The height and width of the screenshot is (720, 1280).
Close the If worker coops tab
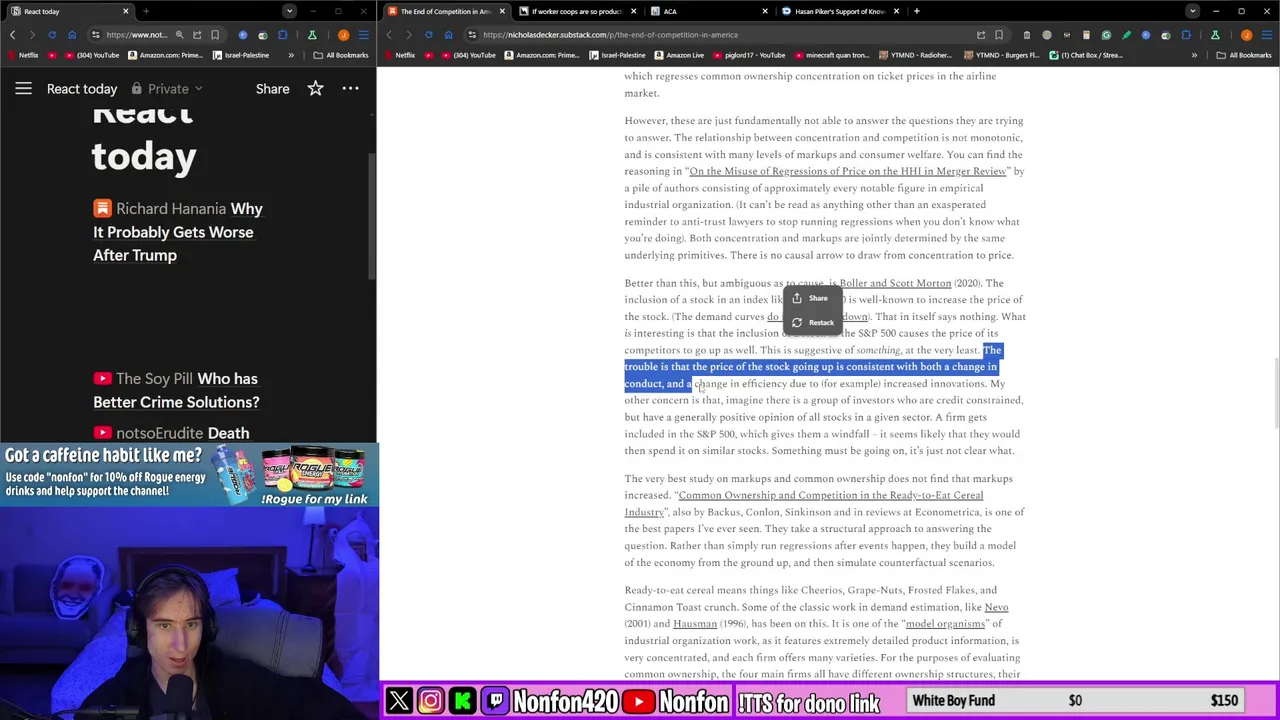click(633, 11)
